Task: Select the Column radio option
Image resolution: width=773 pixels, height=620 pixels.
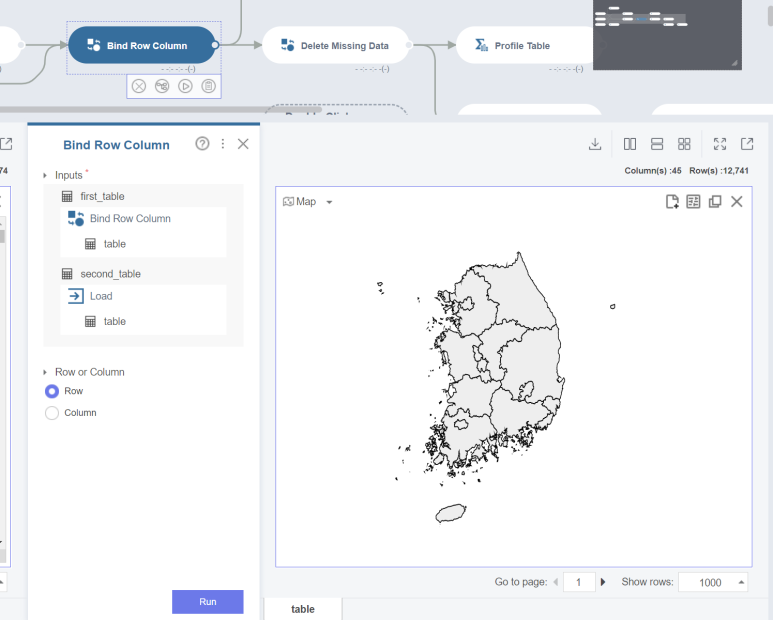Action: [x=52, y=413]
